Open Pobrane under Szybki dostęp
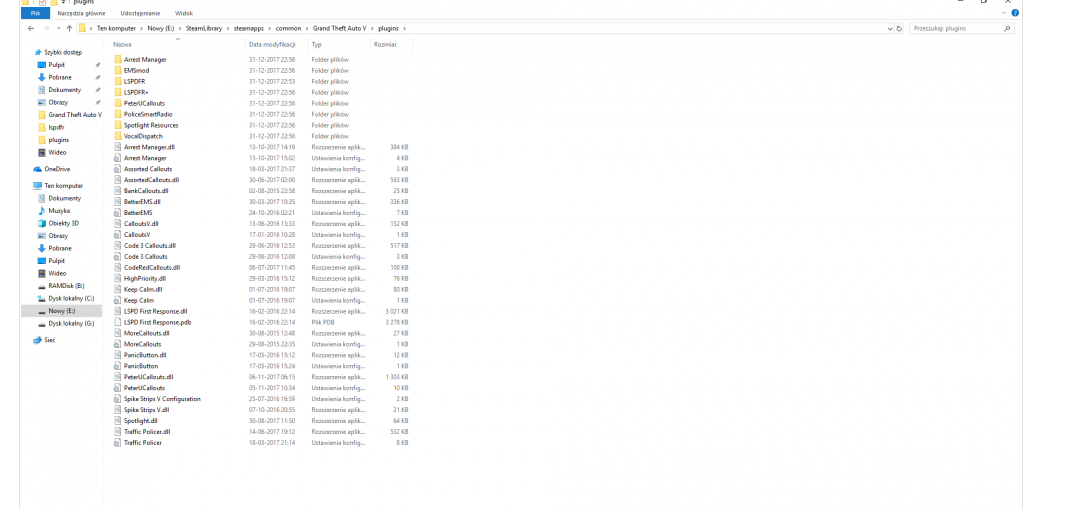Screen dimensions: 1087x509 coord(60,77)
